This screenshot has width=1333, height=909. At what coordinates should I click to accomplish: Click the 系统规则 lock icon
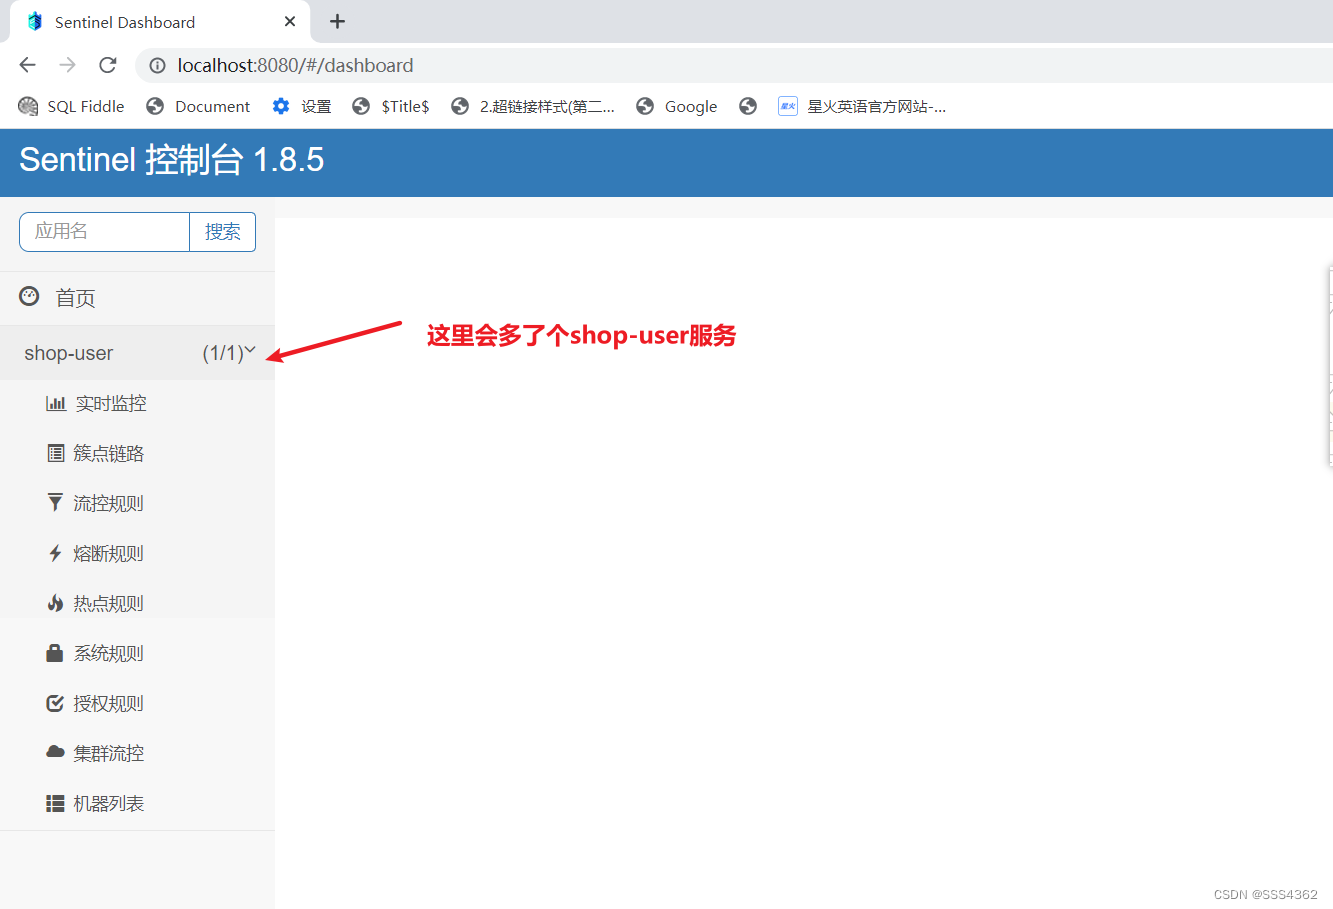55,653
